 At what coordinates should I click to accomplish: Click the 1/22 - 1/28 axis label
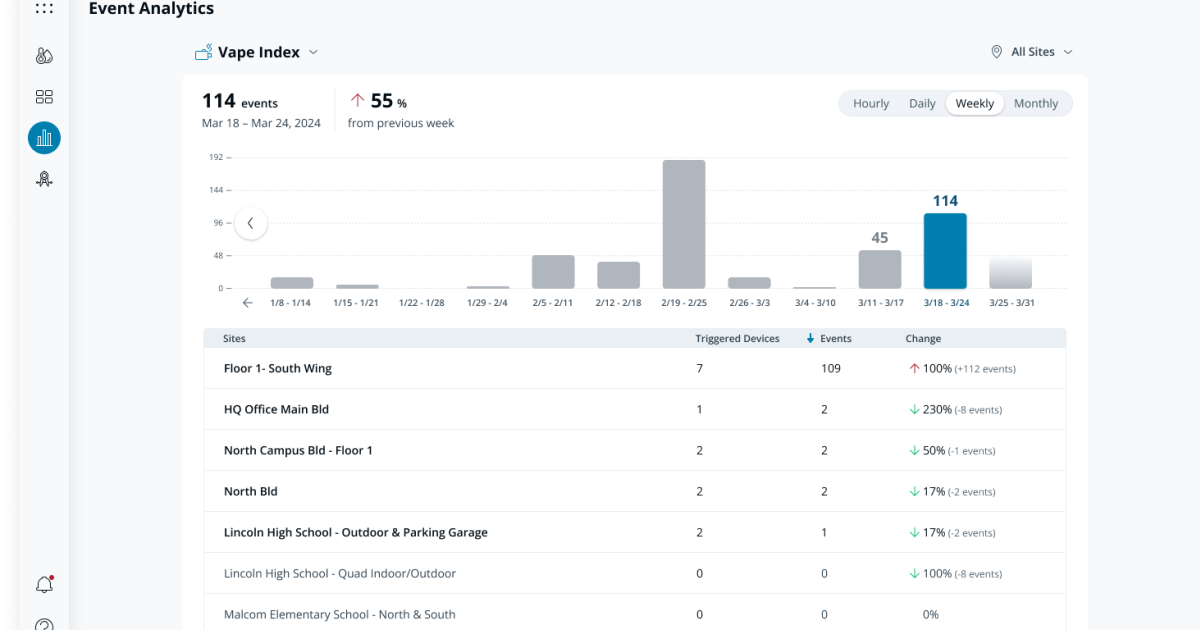[x=422, y=303]
